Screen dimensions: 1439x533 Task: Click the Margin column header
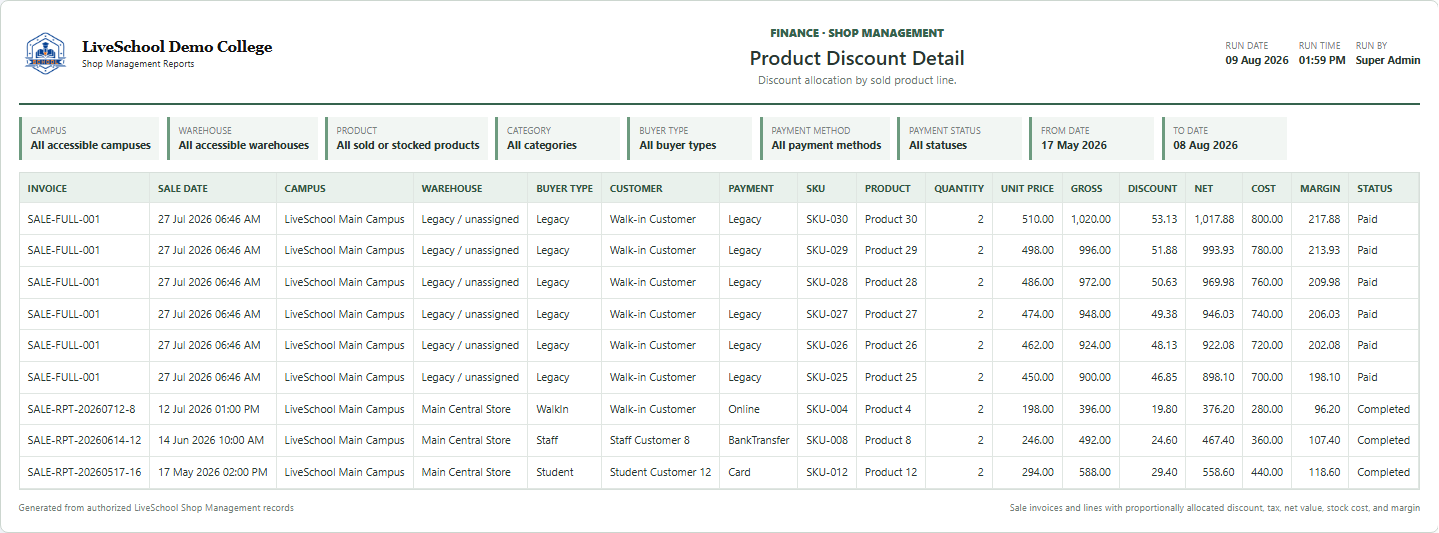[x=1320, y=188]
